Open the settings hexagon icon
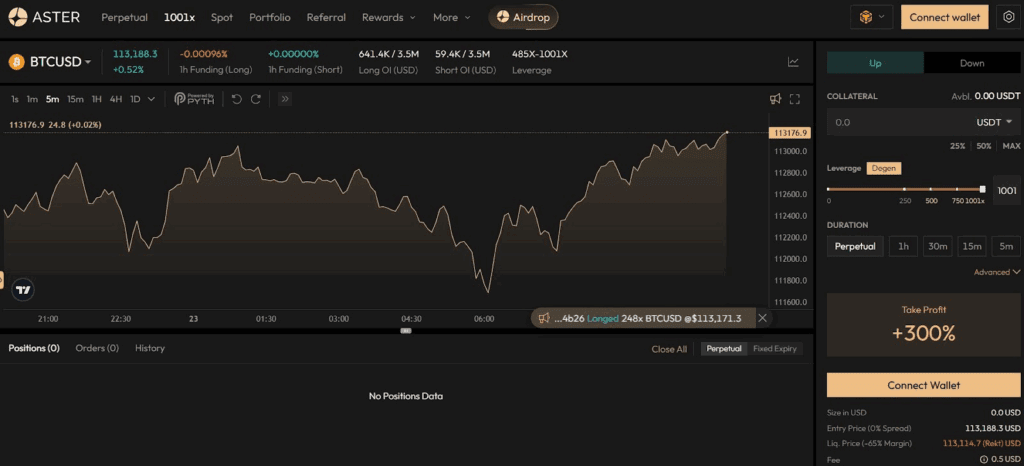This screenshot has width=1024, height=466. [x=1007, y=17]
